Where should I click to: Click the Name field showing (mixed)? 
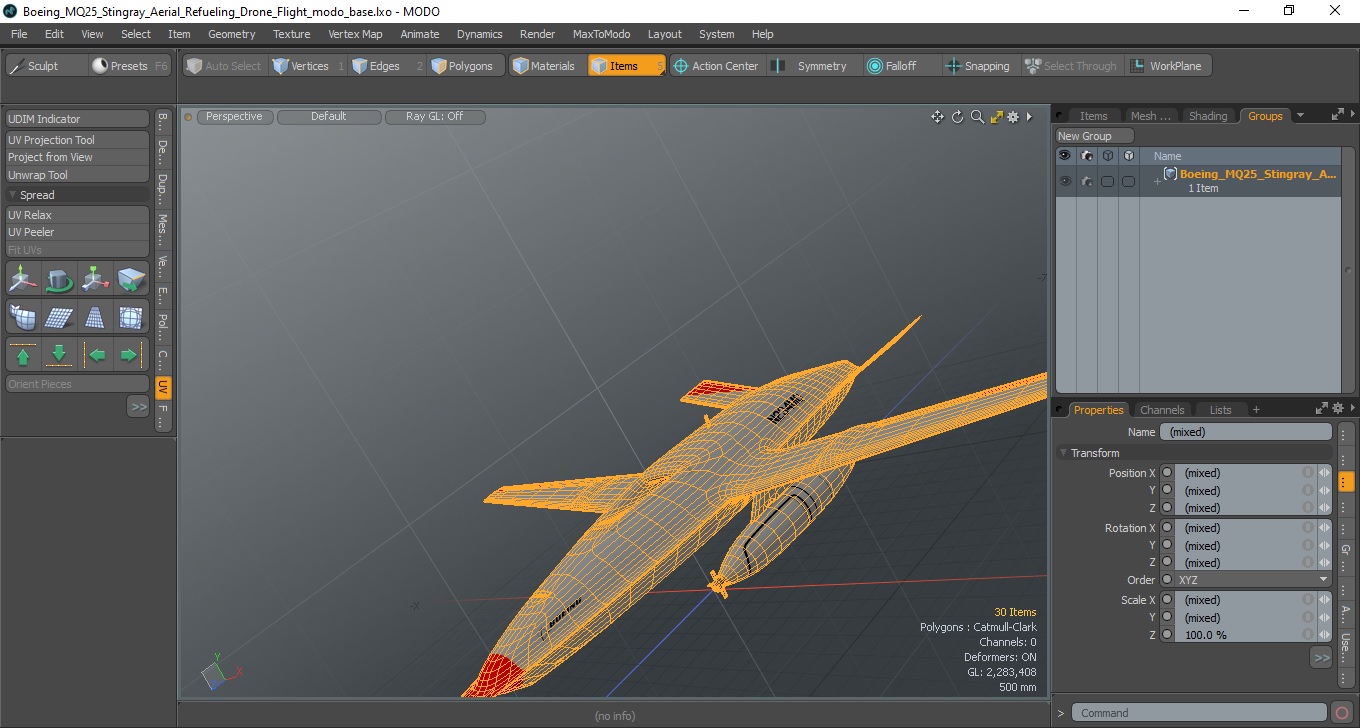pos(1245,432)
